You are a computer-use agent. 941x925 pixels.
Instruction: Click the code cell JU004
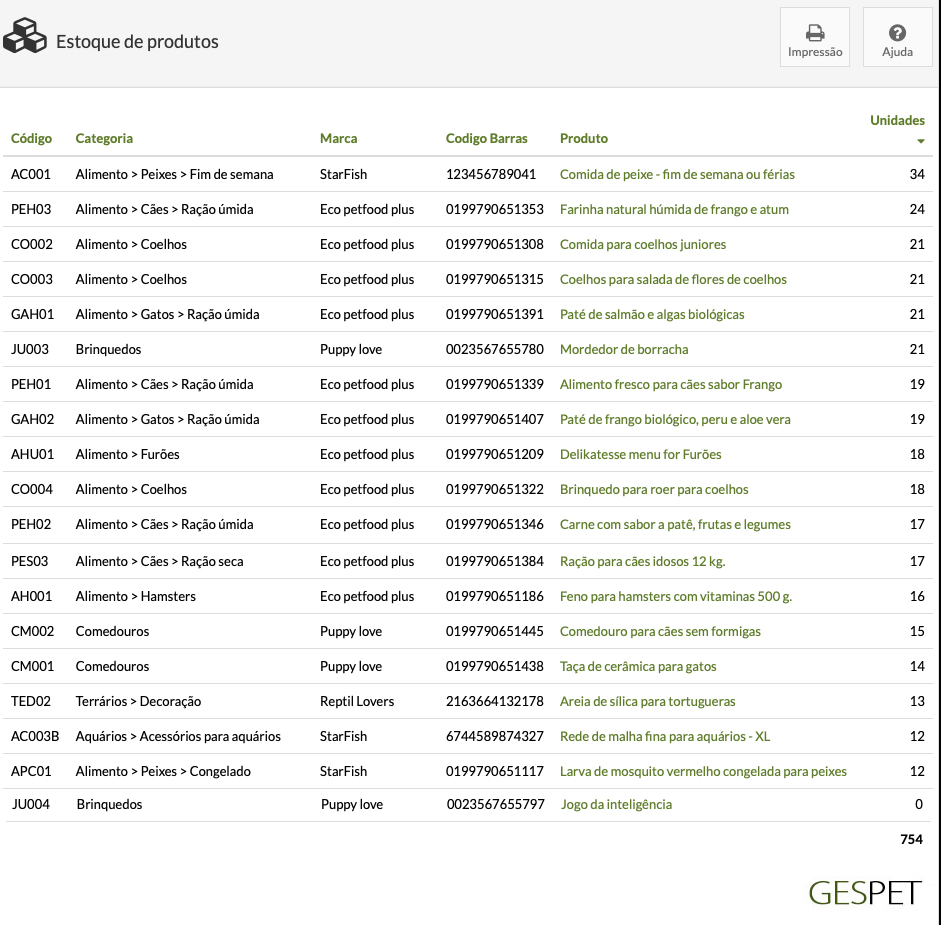(31, 804)
